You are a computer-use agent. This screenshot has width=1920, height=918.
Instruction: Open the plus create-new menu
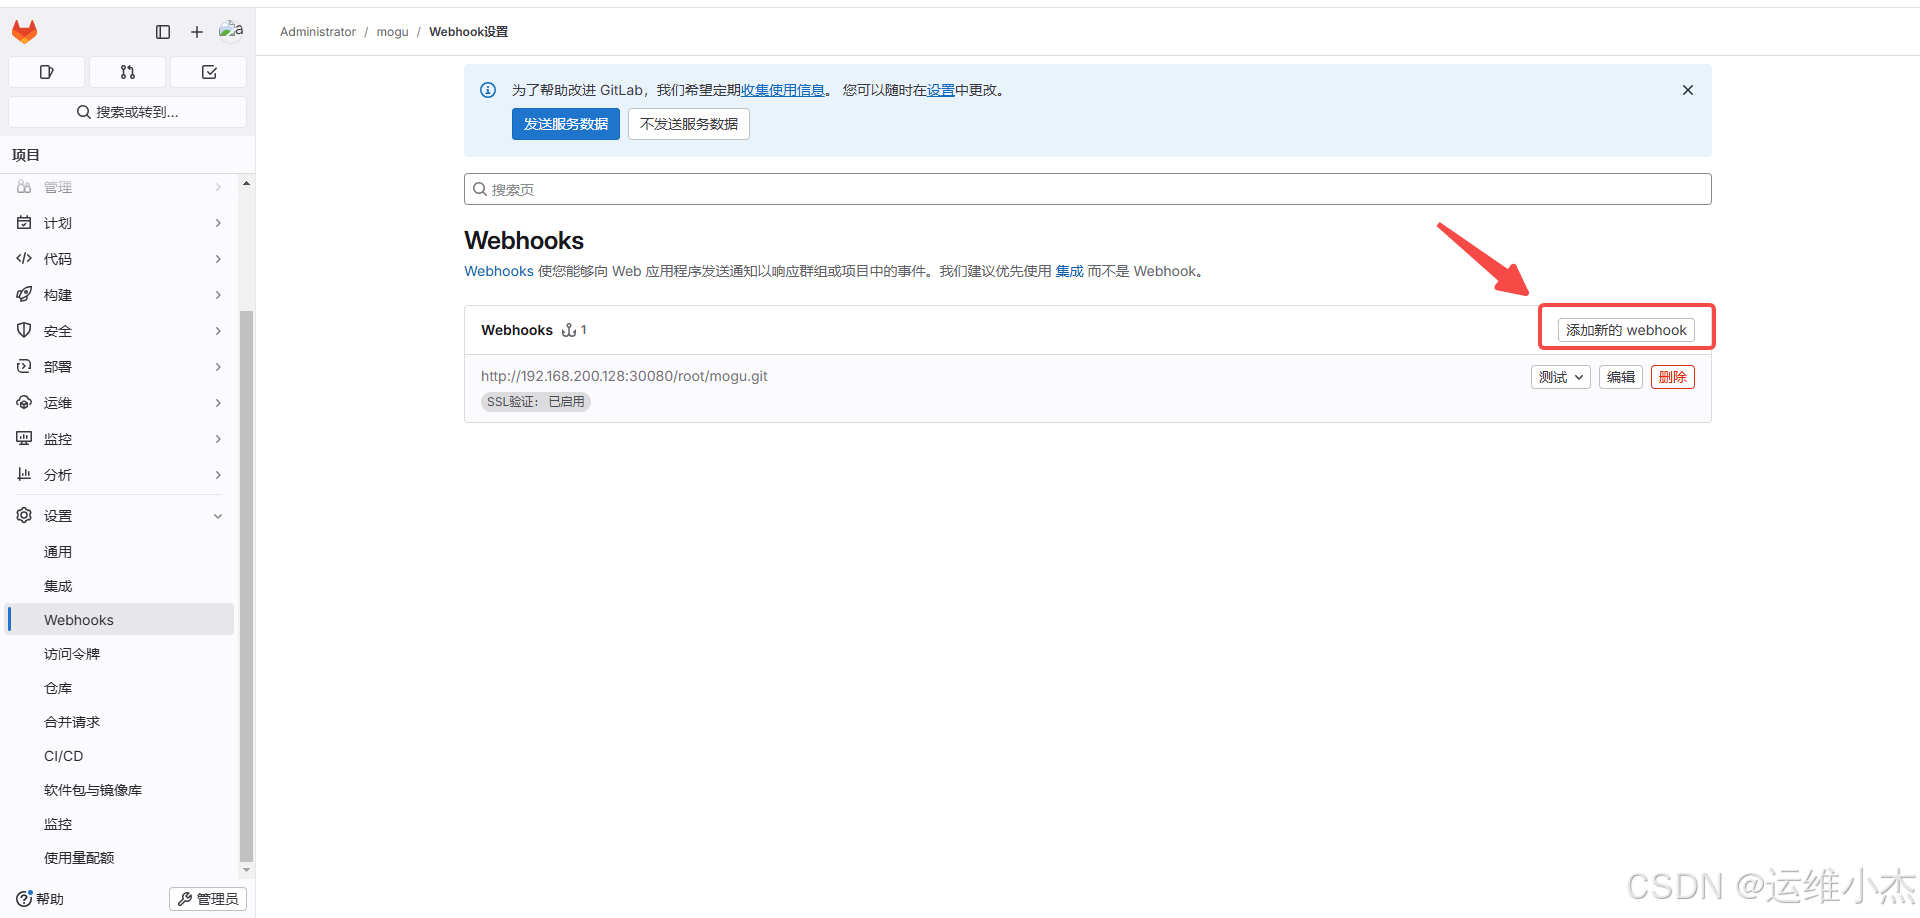(x=197, y=32)
